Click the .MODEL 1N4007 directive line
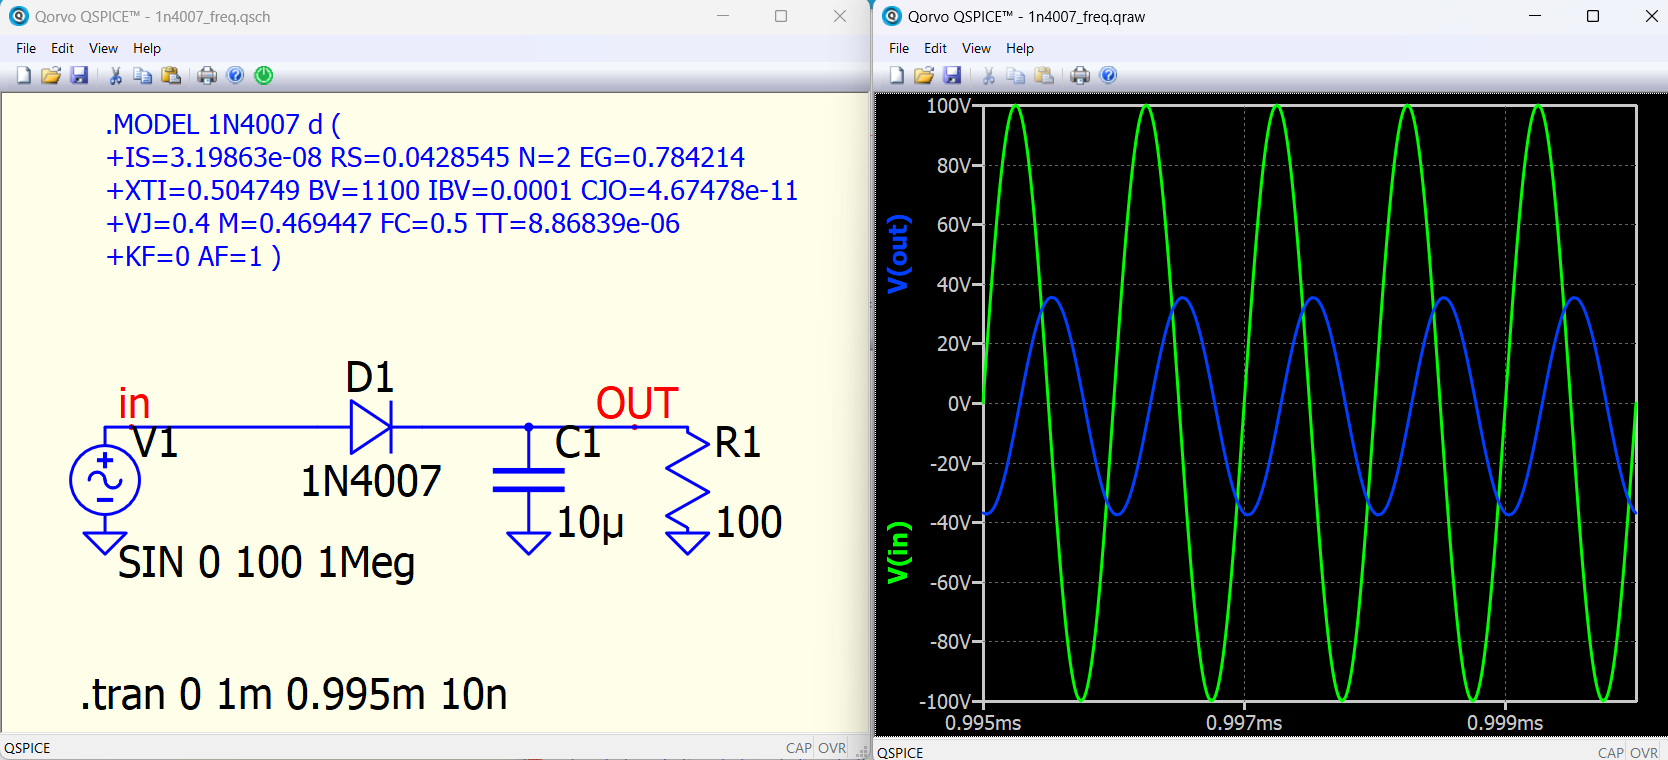 pyautogui.click(x=223, y=124)
